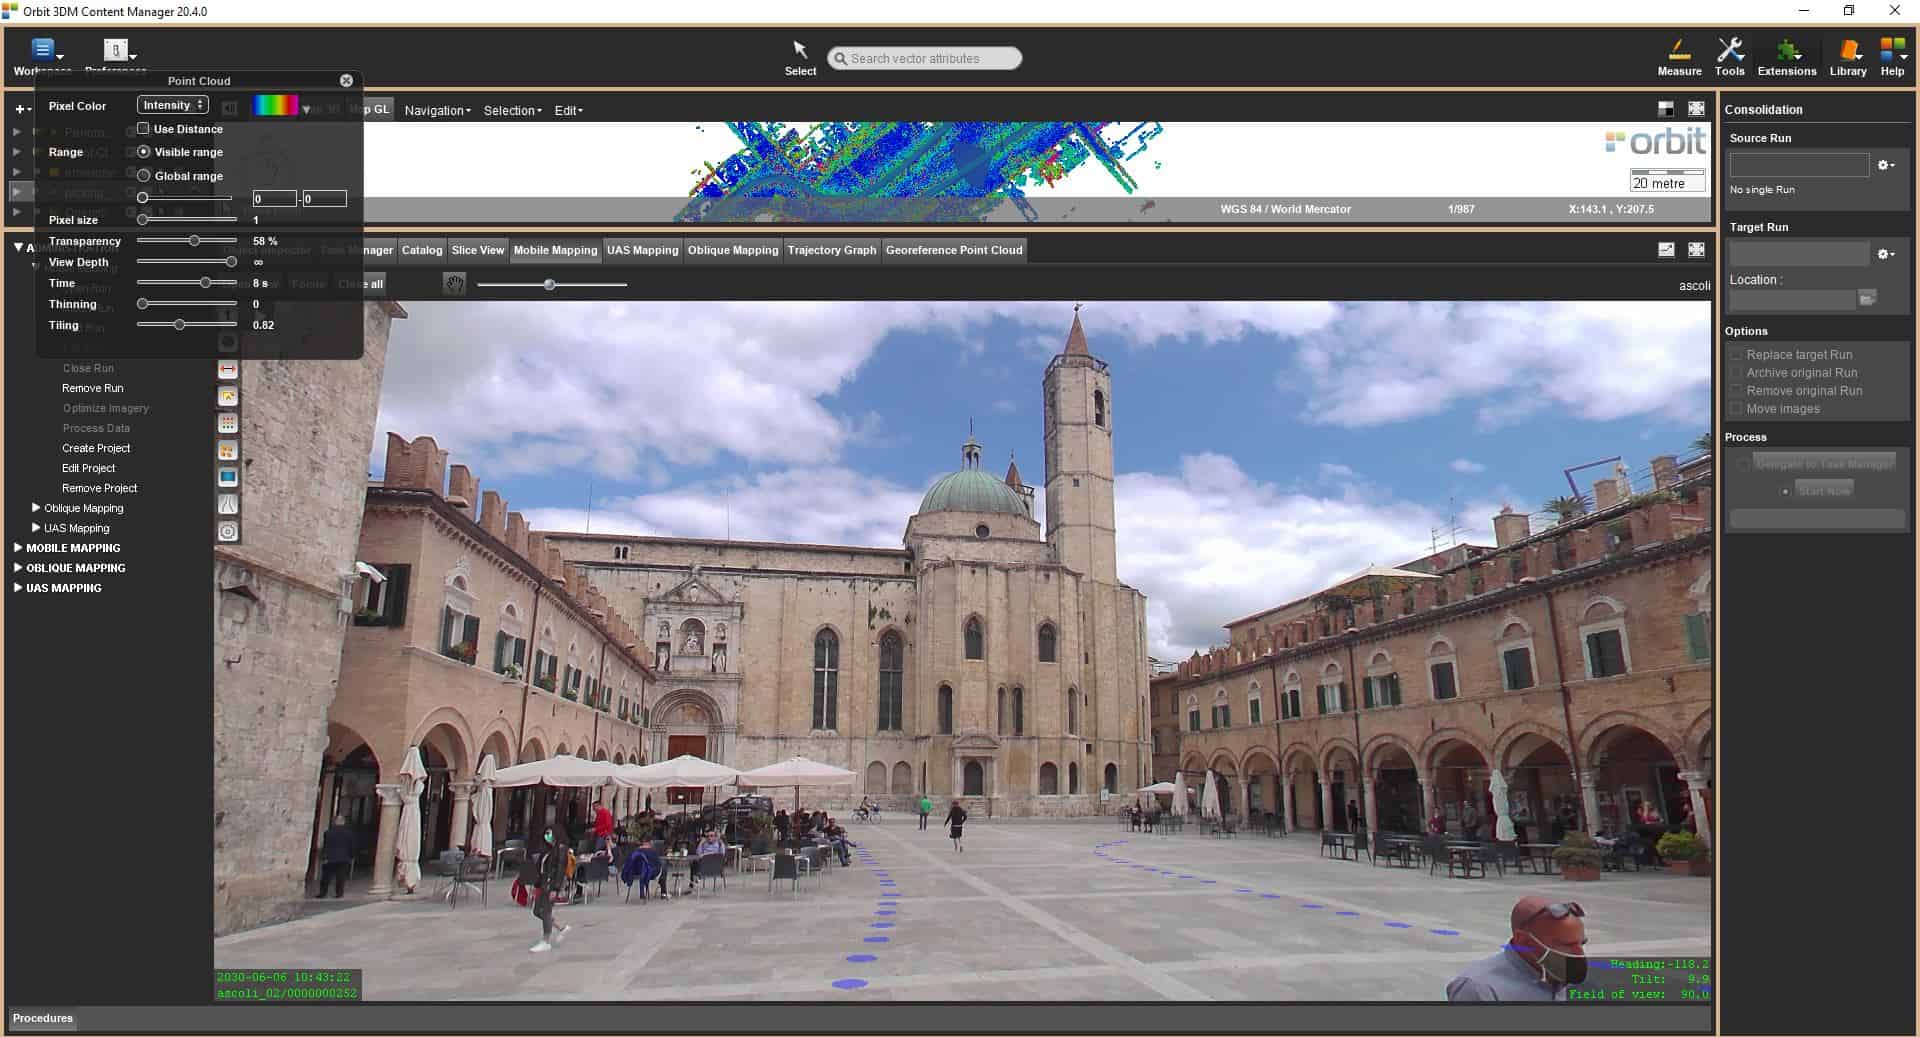Viewport: 1920px width, 1037px height.
Task: Click Create Project in the sidebar
Action: tap(96, 448)
